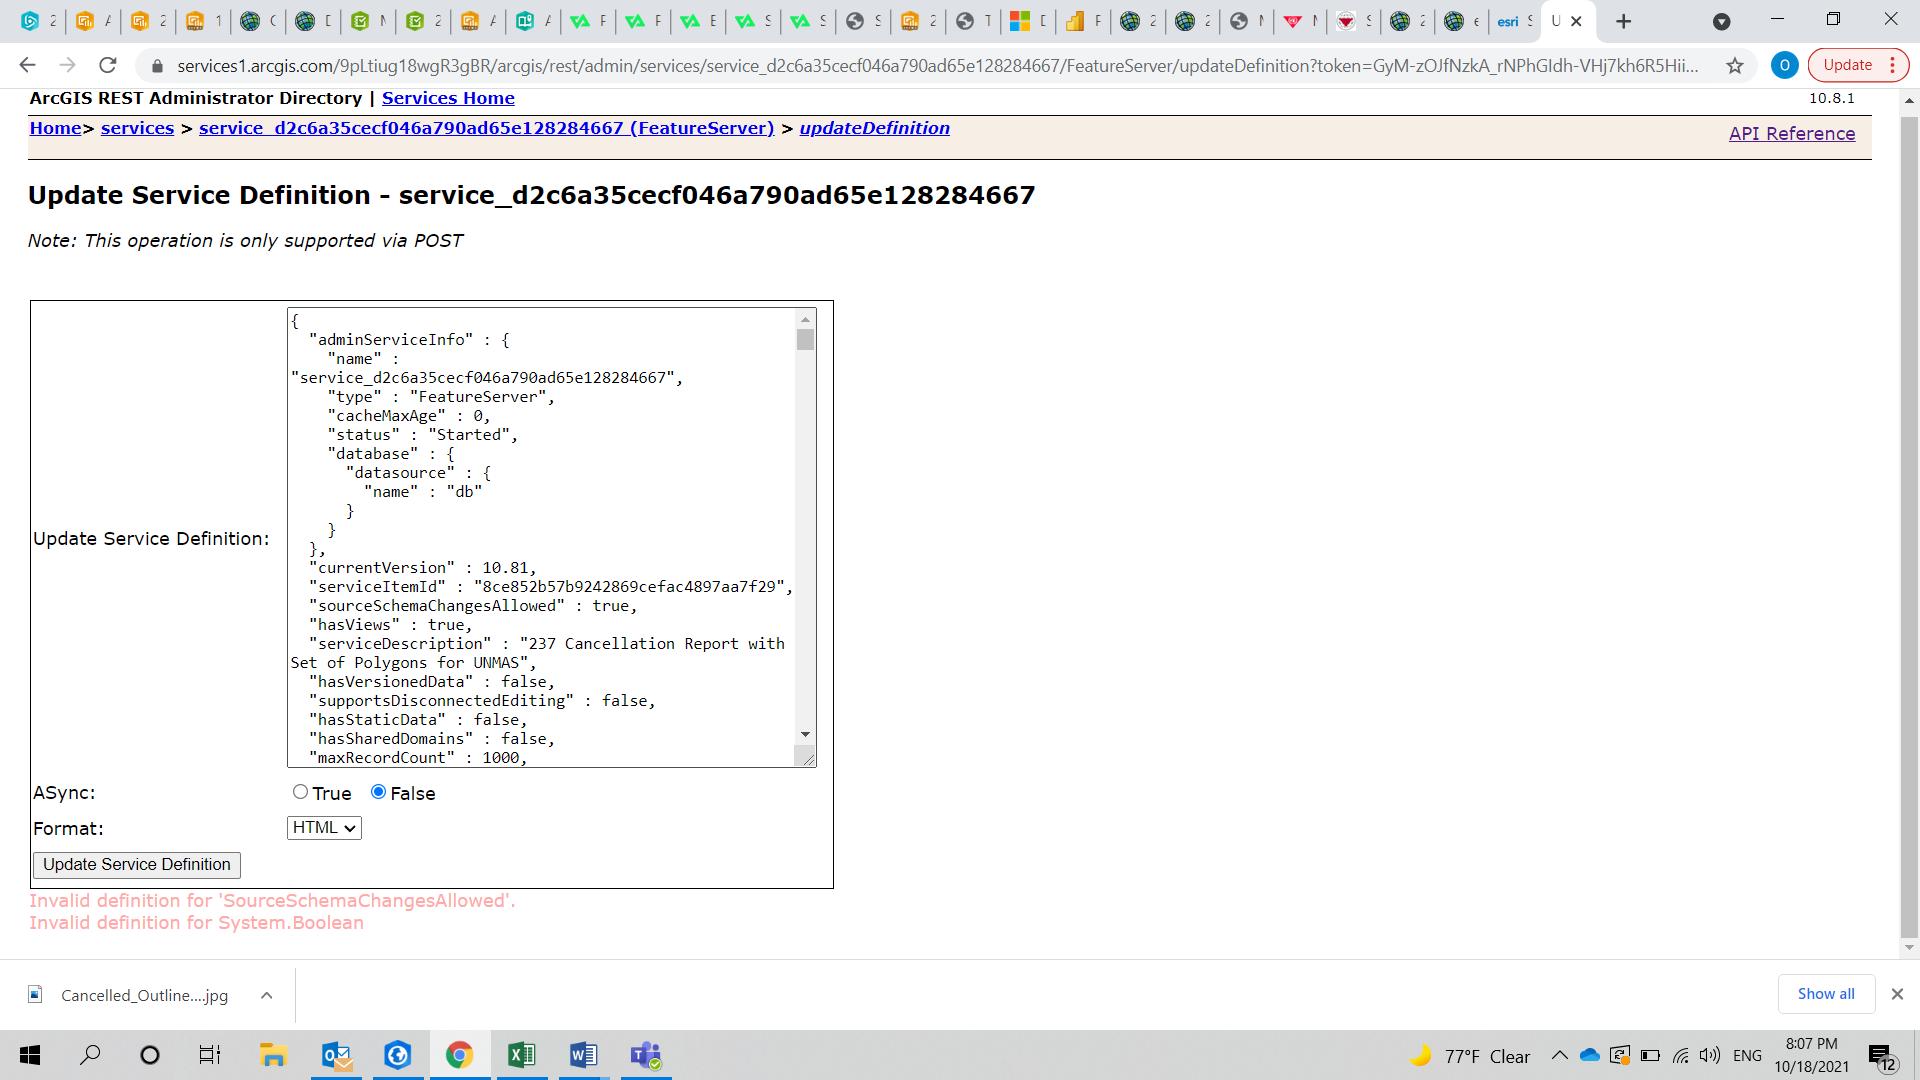
Task: Select the False radio button for ASync
Action: pos(377,792)
